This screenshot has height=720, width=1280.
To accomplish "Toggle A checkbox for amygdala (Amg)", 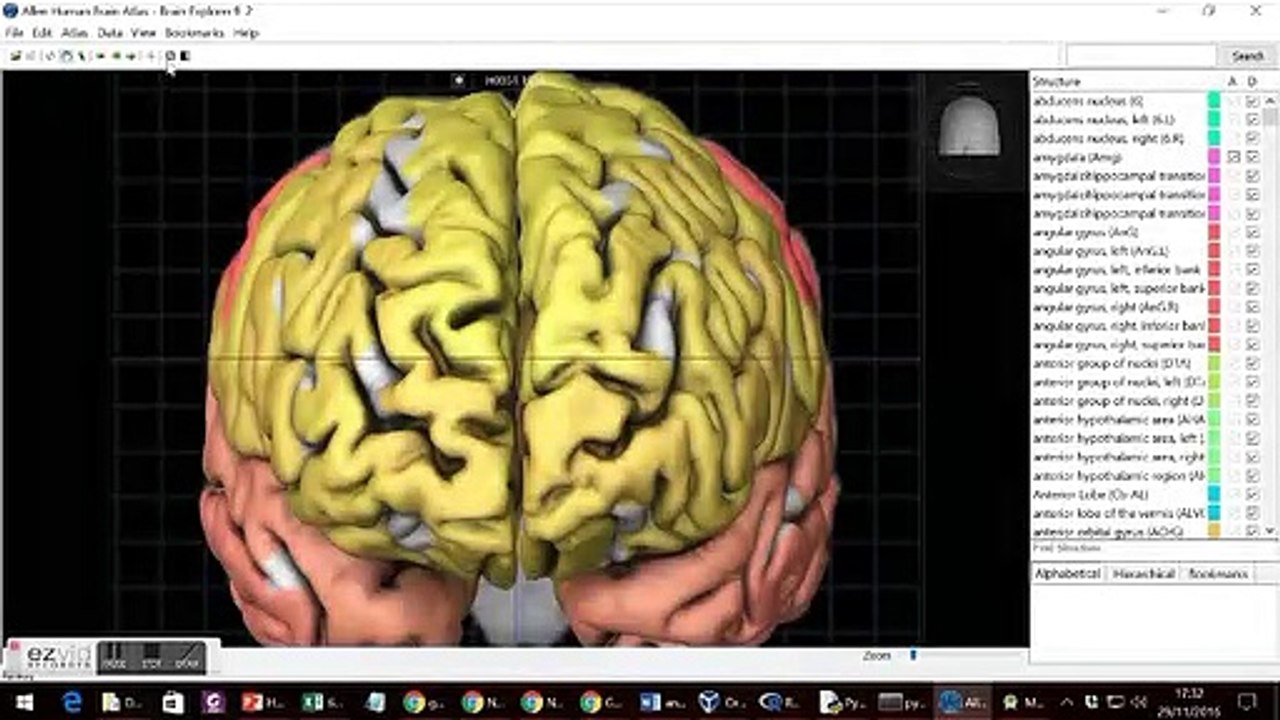I will pyautogui.click(x=1234, y=157).
